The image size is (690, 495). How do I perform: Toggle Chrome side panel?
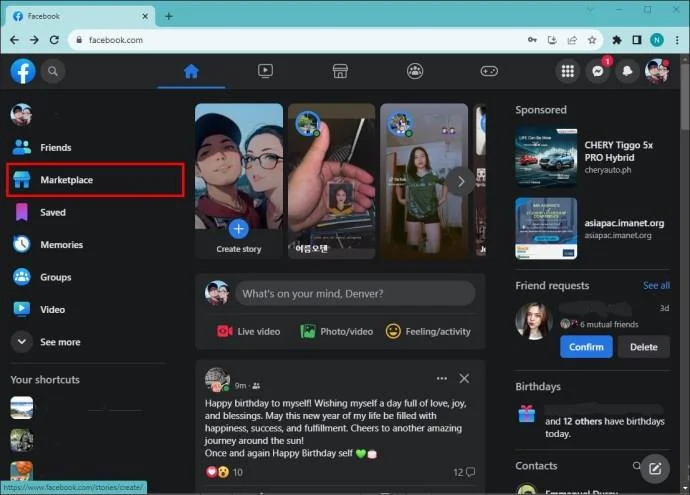[x=637, y=40]
